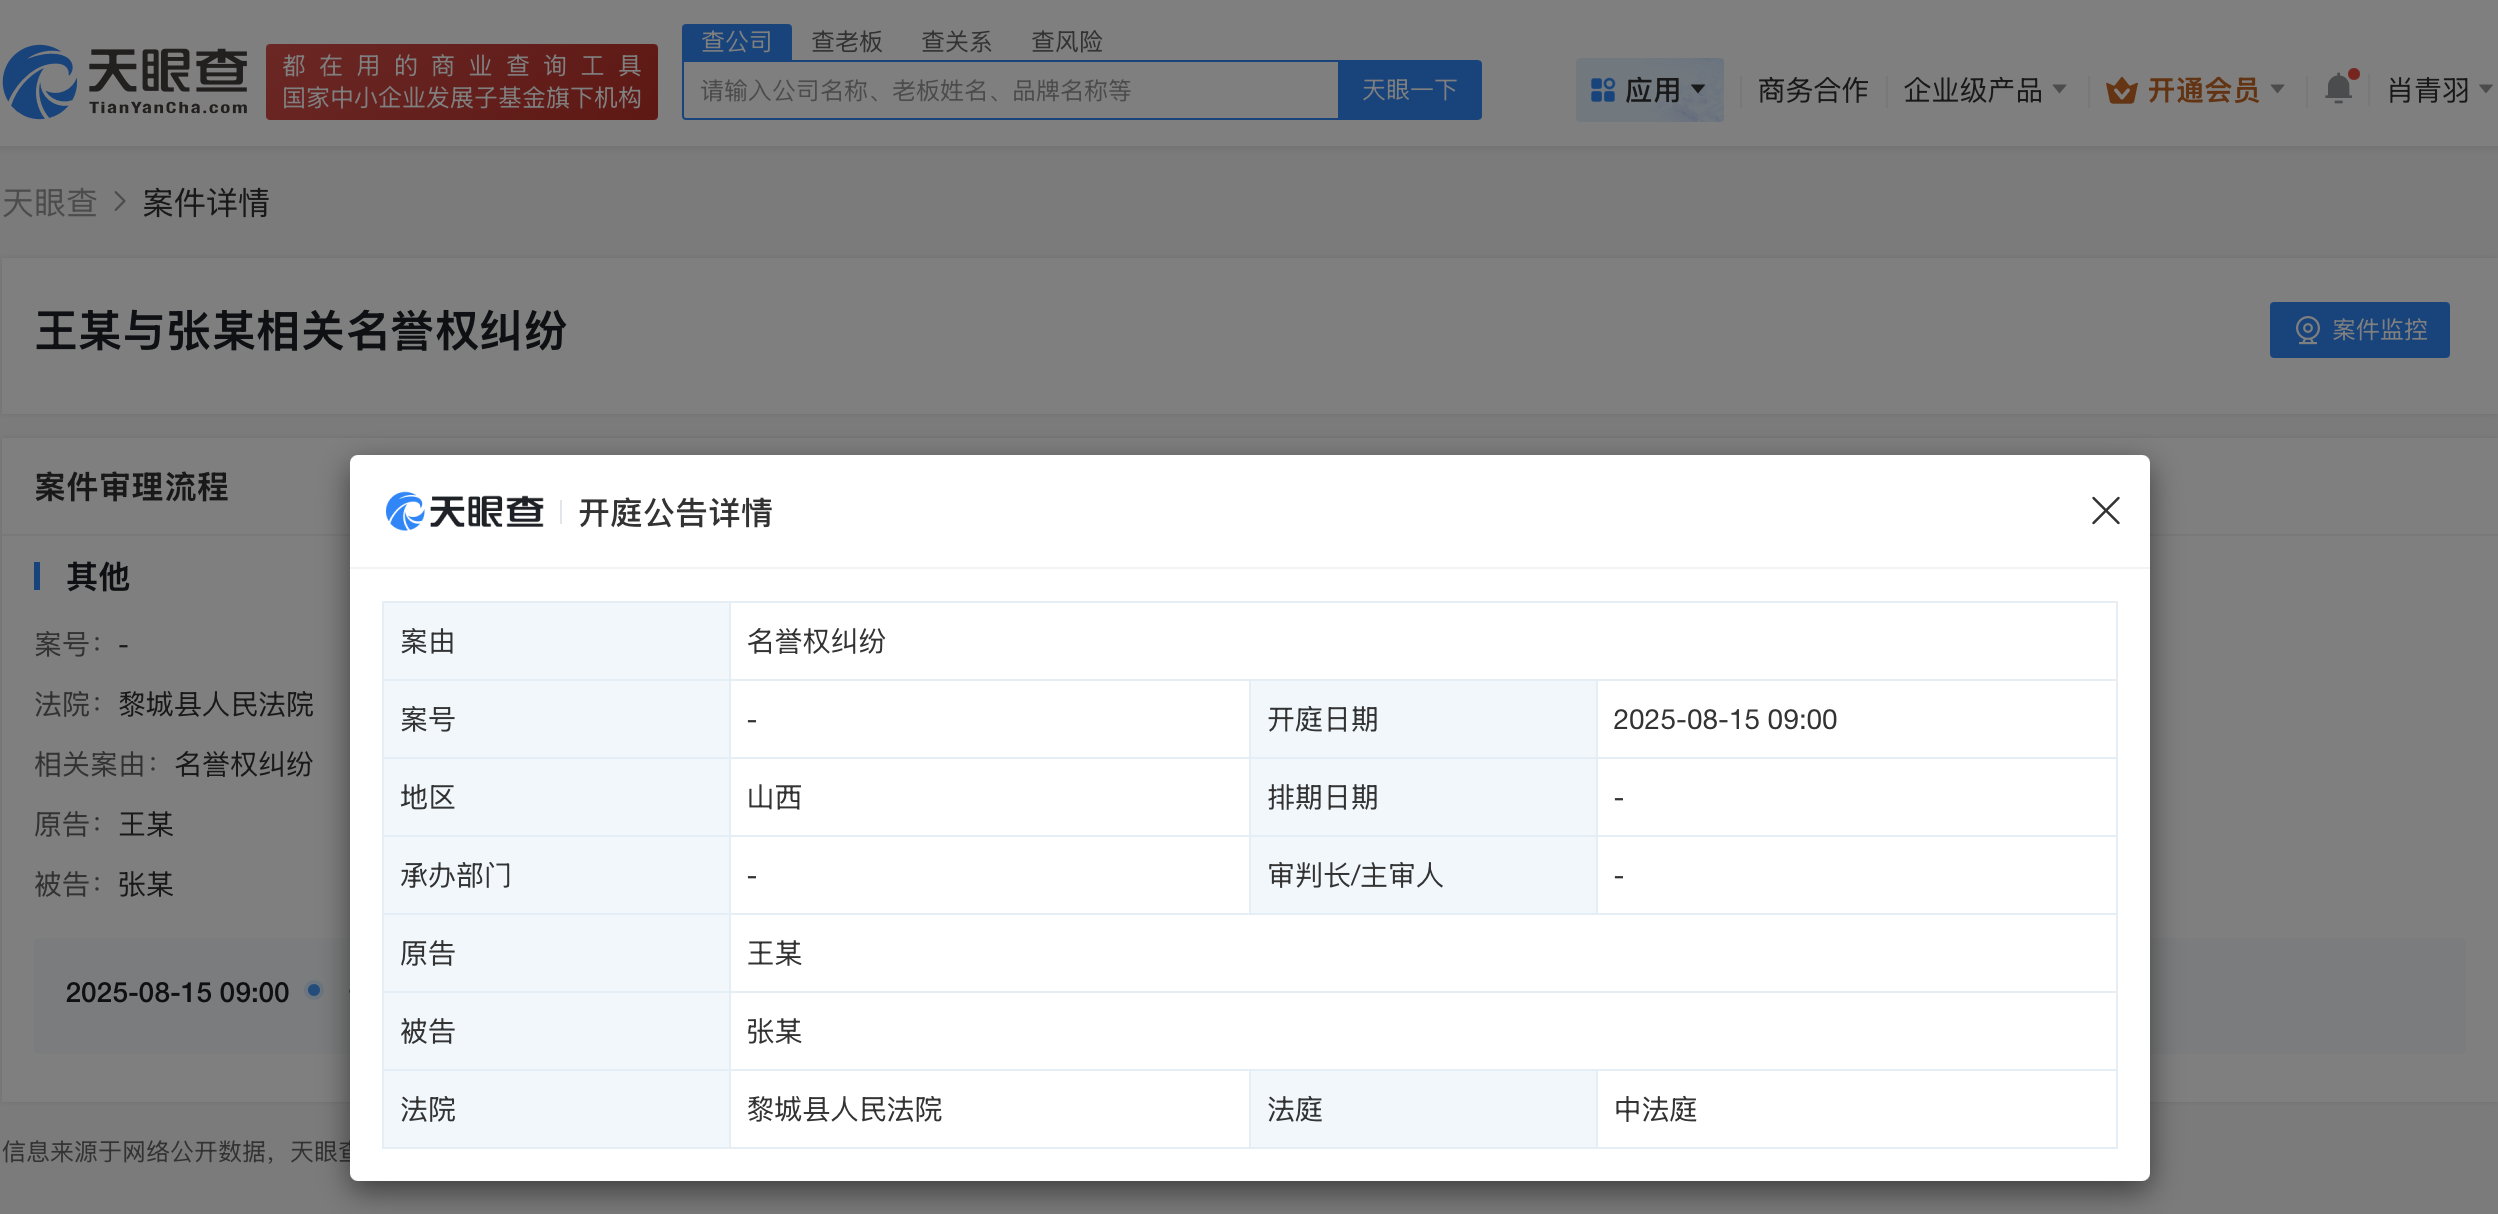Switch to the 查老板 search tab
2498x1214 pixels.
click(x=847, y=41)
